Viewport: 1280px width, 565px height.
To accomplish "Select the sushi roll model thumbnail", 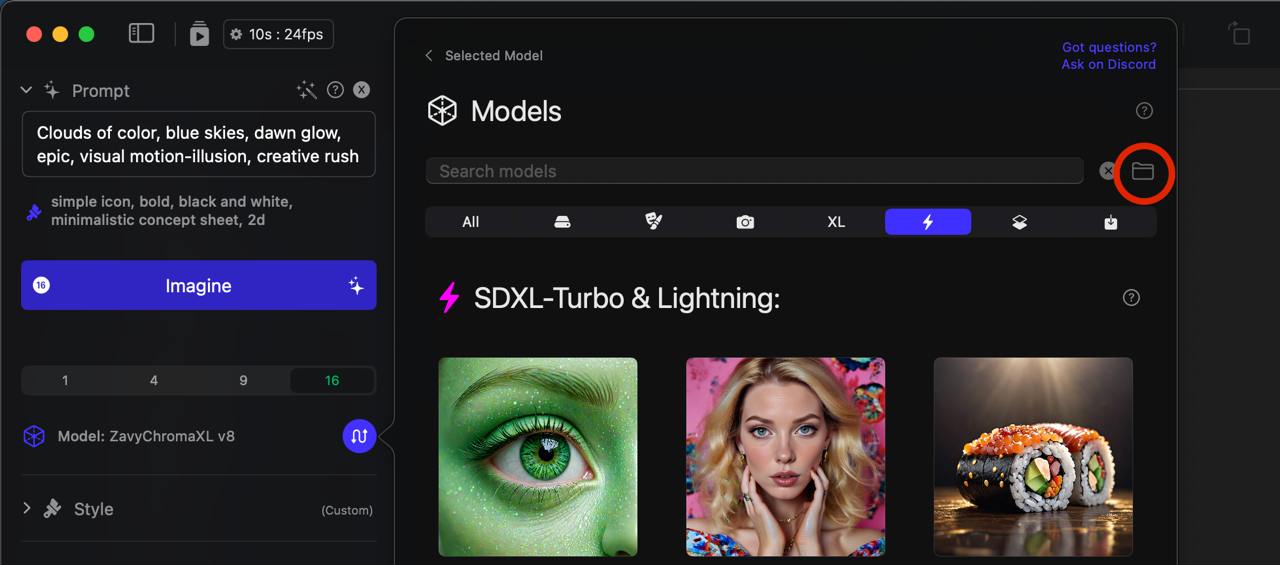I will (1033, 456).
